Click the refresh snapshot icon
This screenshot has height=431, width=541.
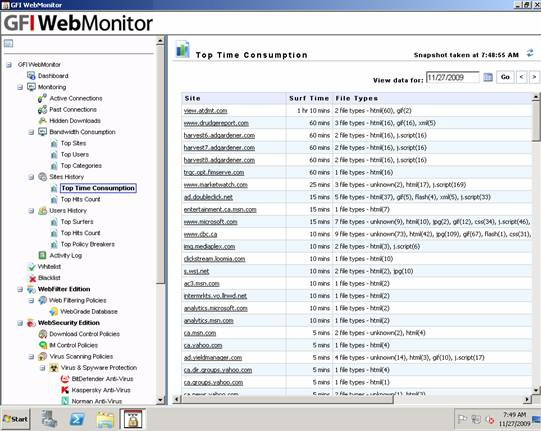pyautogui.click(x=530, y=53)
